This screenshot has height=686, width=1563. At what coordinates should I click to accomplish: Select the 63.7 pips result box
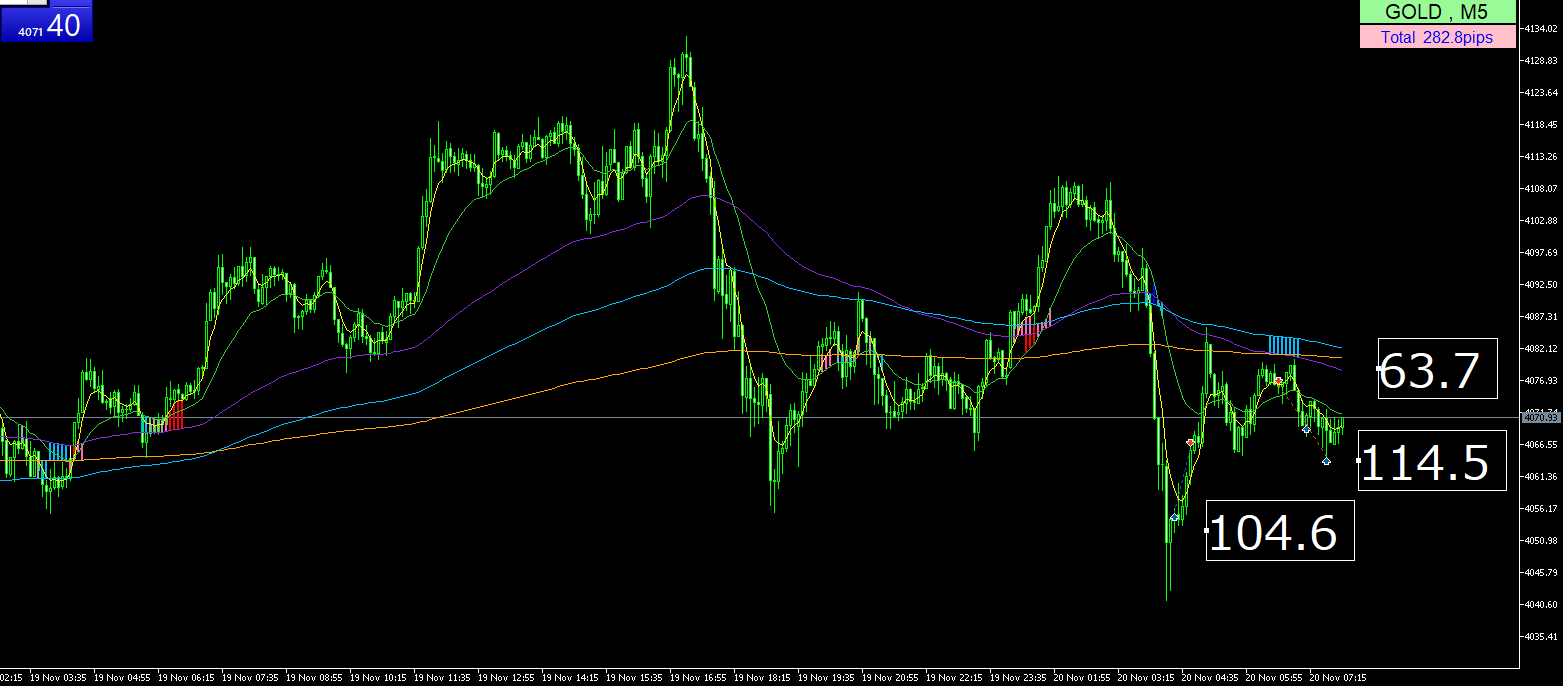tap(1439, 369)
